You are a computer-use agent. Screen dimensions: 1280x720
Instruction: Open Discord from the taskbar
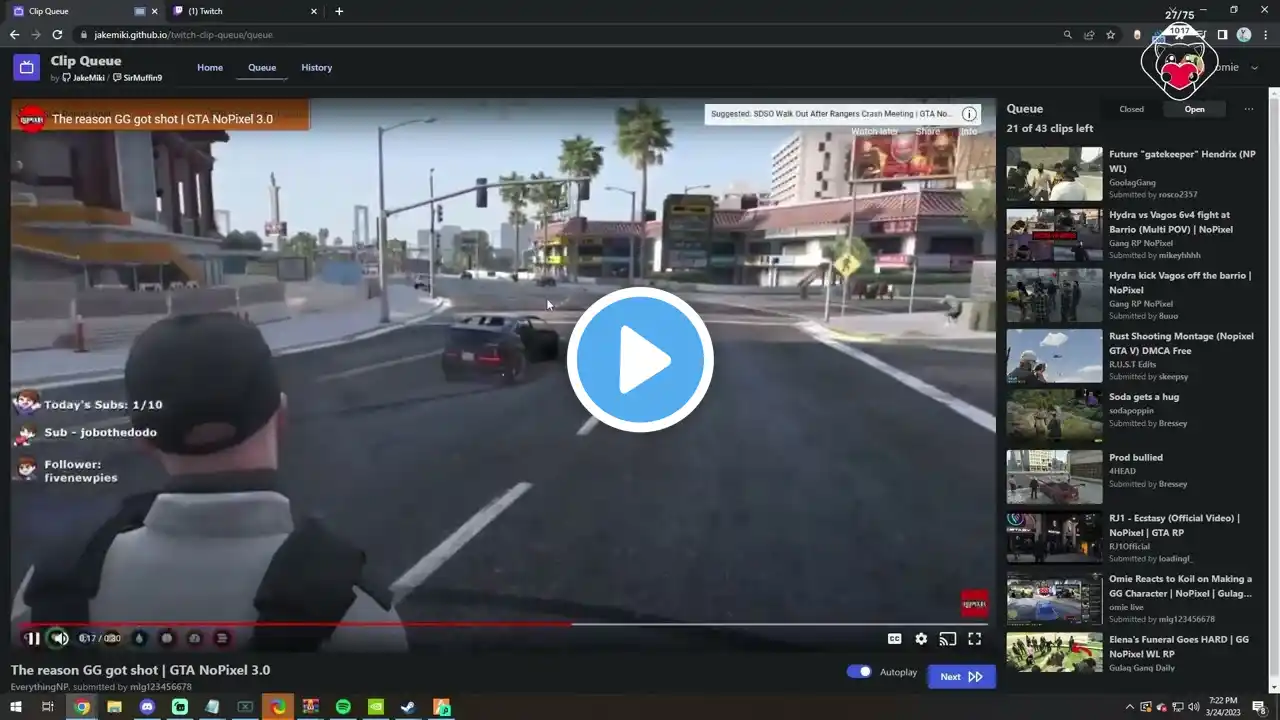148,707
